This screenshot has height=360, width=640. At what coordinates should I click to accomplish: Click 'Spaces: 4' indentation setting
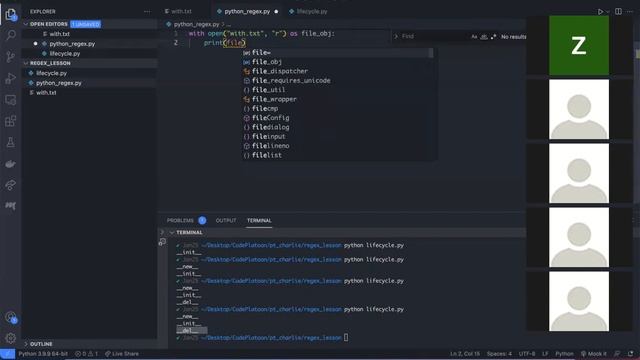coord(499,354)
